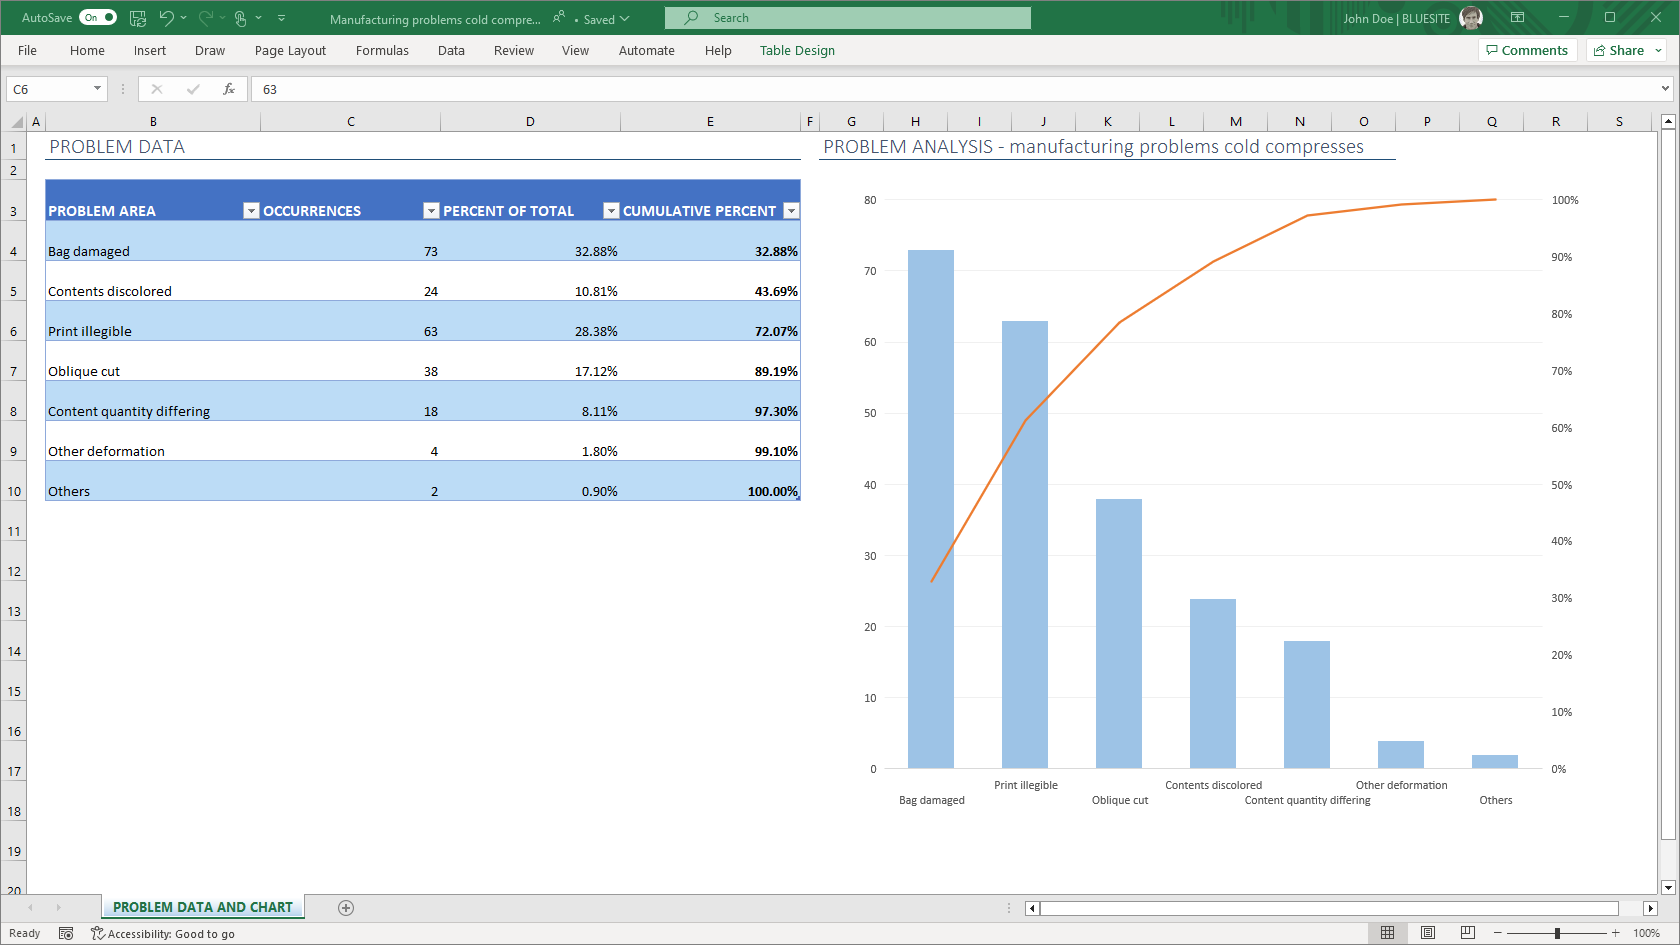1680x945 pixels.
Task: Click the Cancel formula X icon
Action: [157, 89]
